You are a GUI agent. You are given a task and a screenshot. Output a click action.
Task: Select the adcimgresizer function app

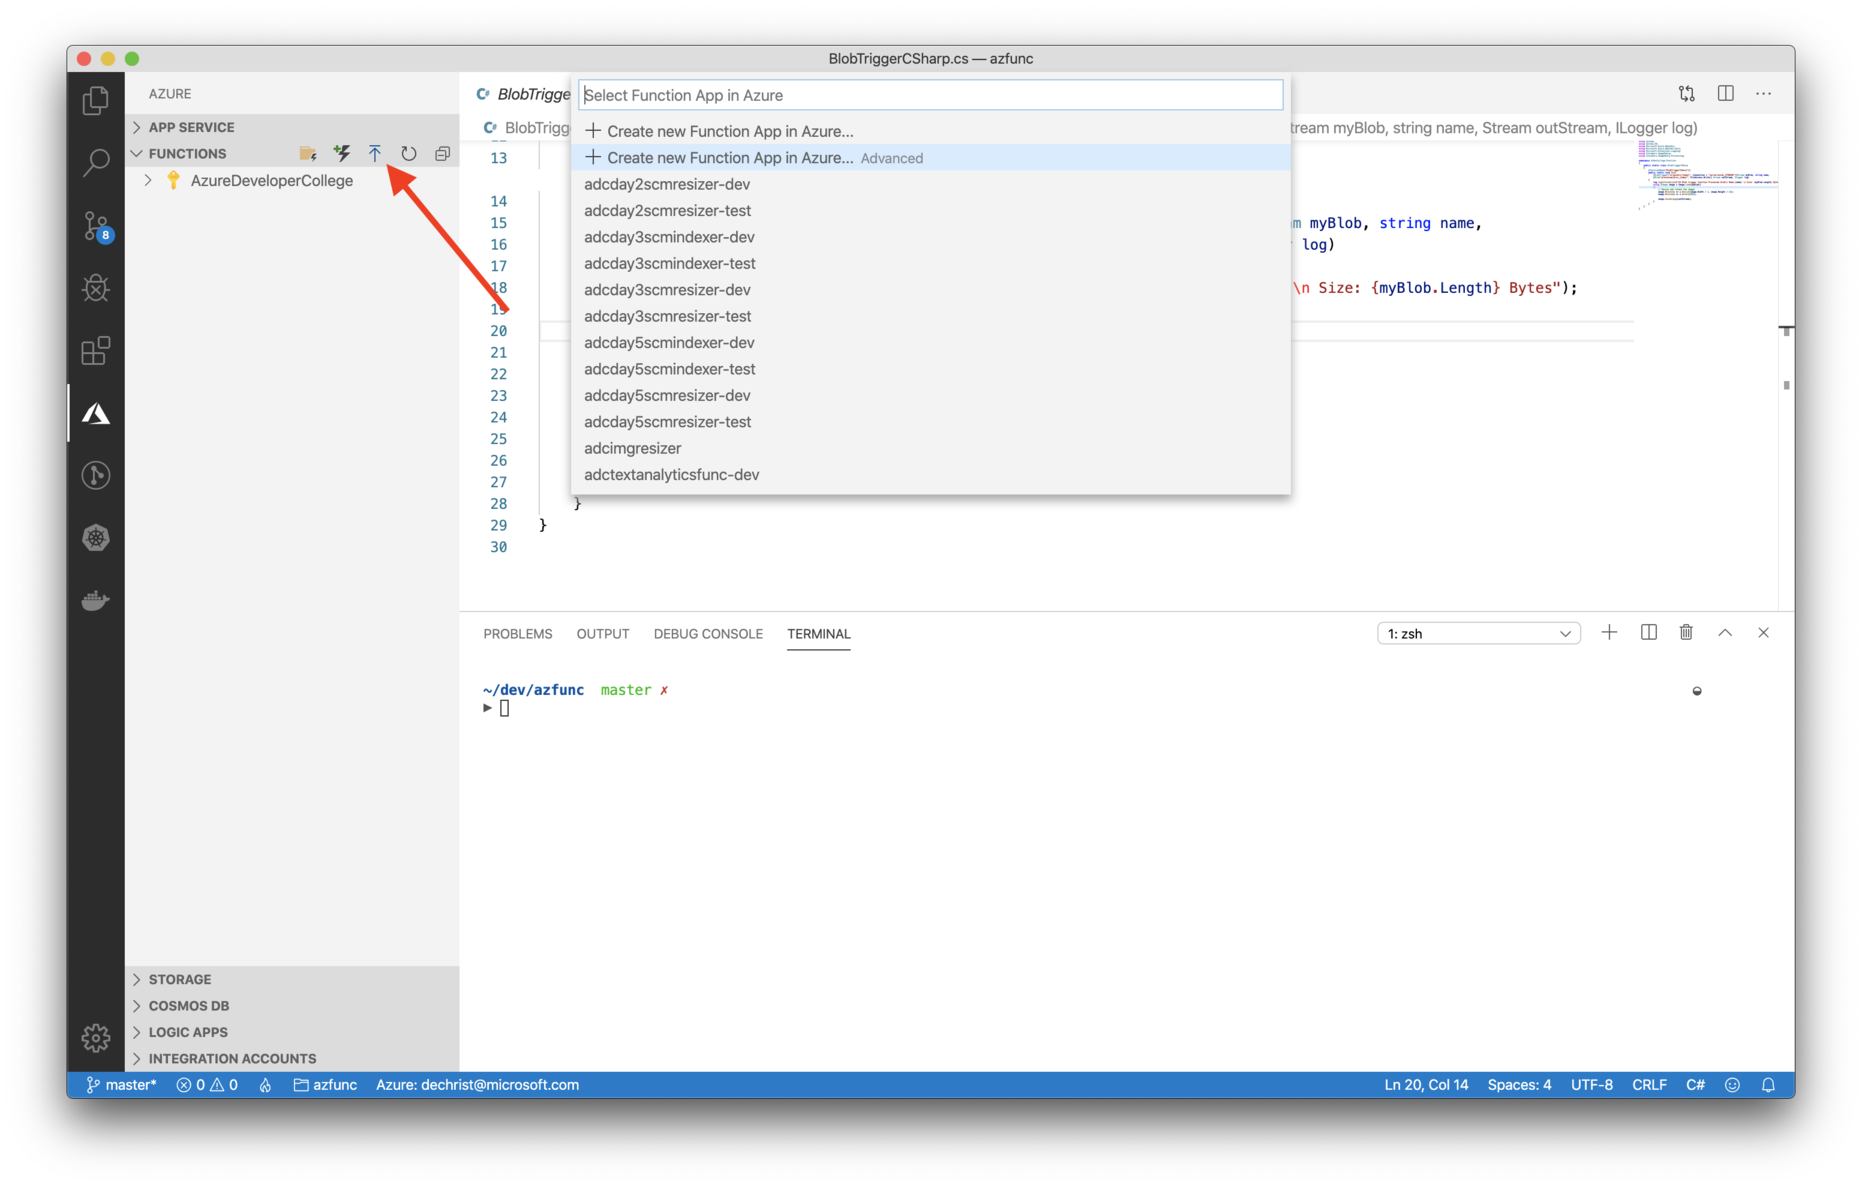(x=632, y=448)
